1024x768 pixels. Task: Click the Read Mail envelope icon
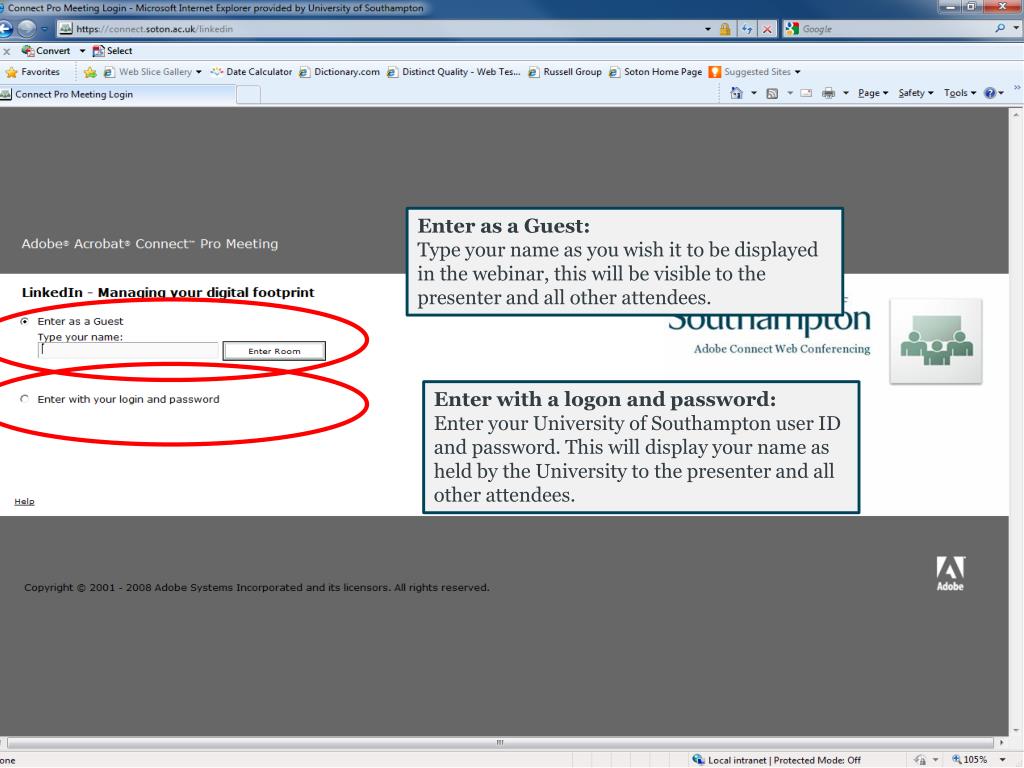807,93
